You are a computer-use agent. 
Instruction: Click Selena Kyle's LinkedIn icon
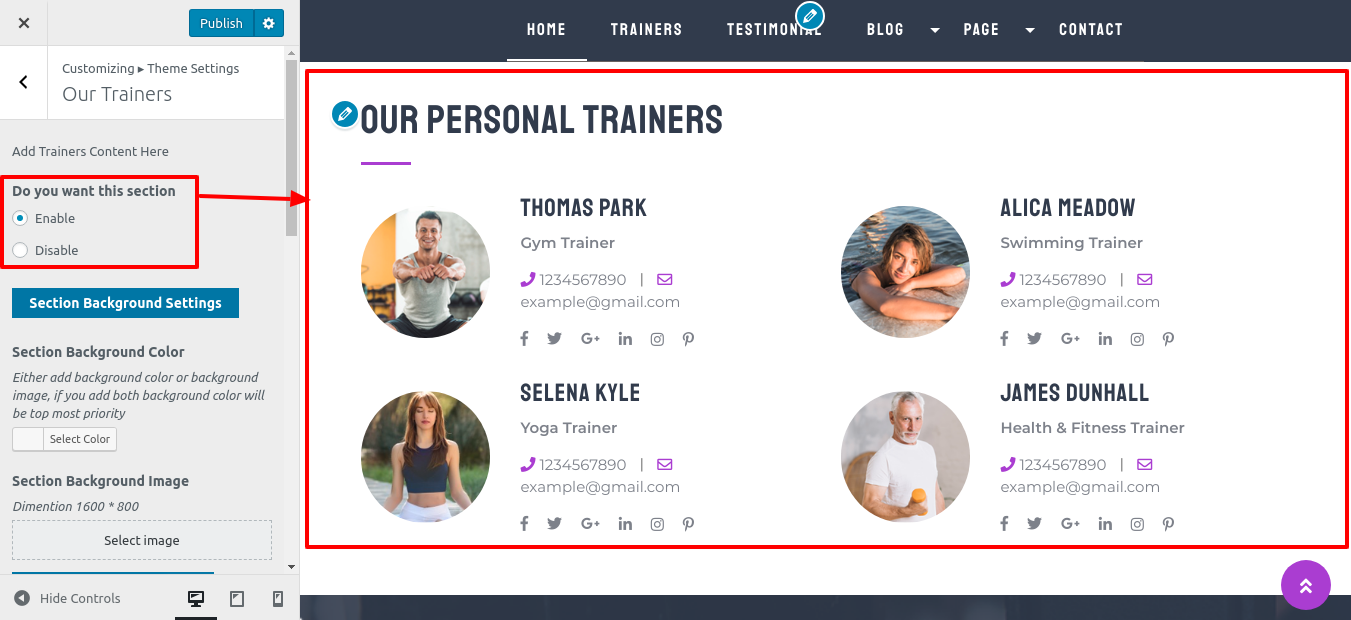pyautogui.click(x=625, y=524)
